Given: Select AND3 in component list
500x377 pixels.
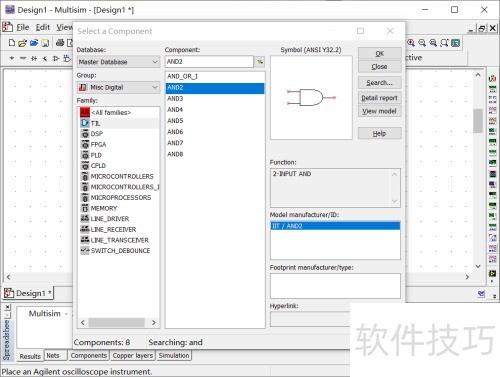Looking at the screenshot, I should coord(215,99).
